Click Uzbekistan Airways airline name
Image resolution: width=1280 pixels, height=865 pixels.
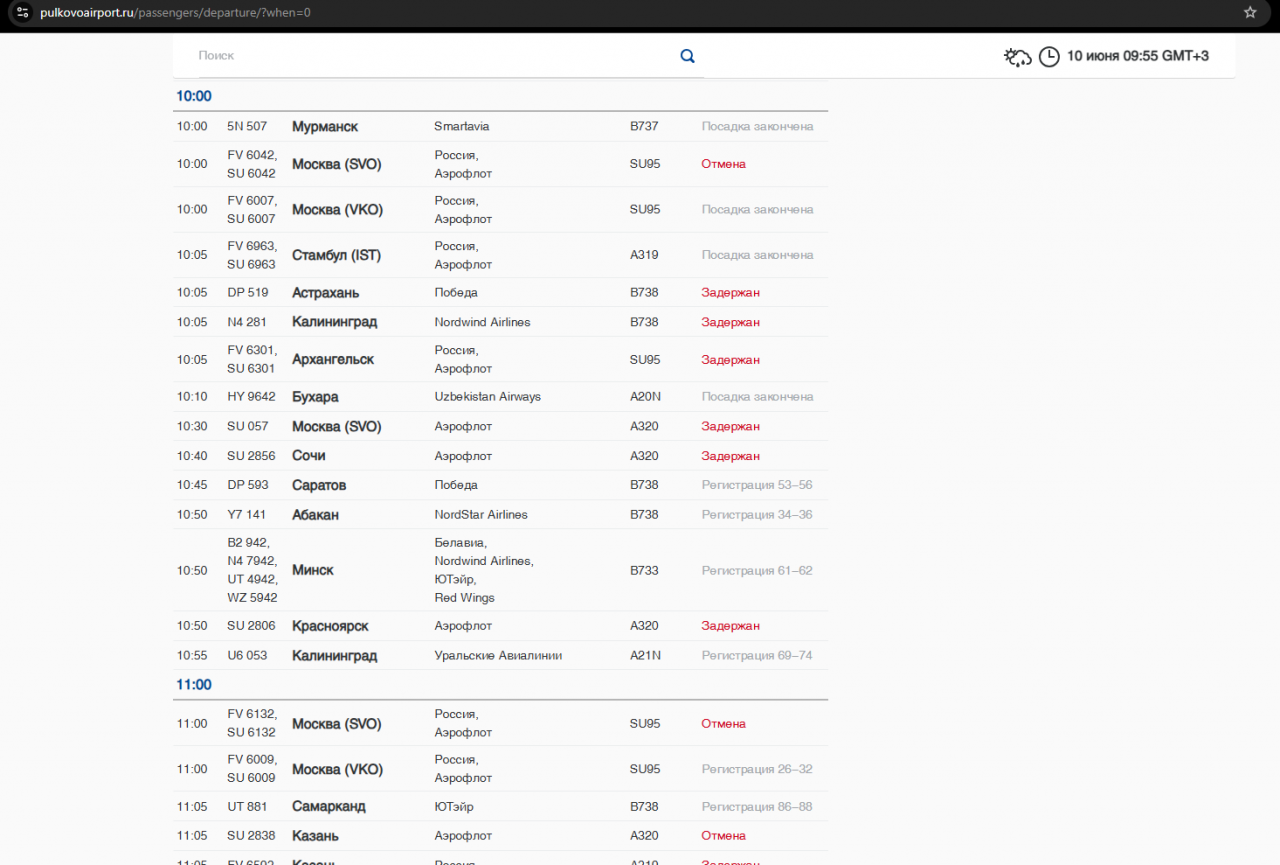pos(487,397)
